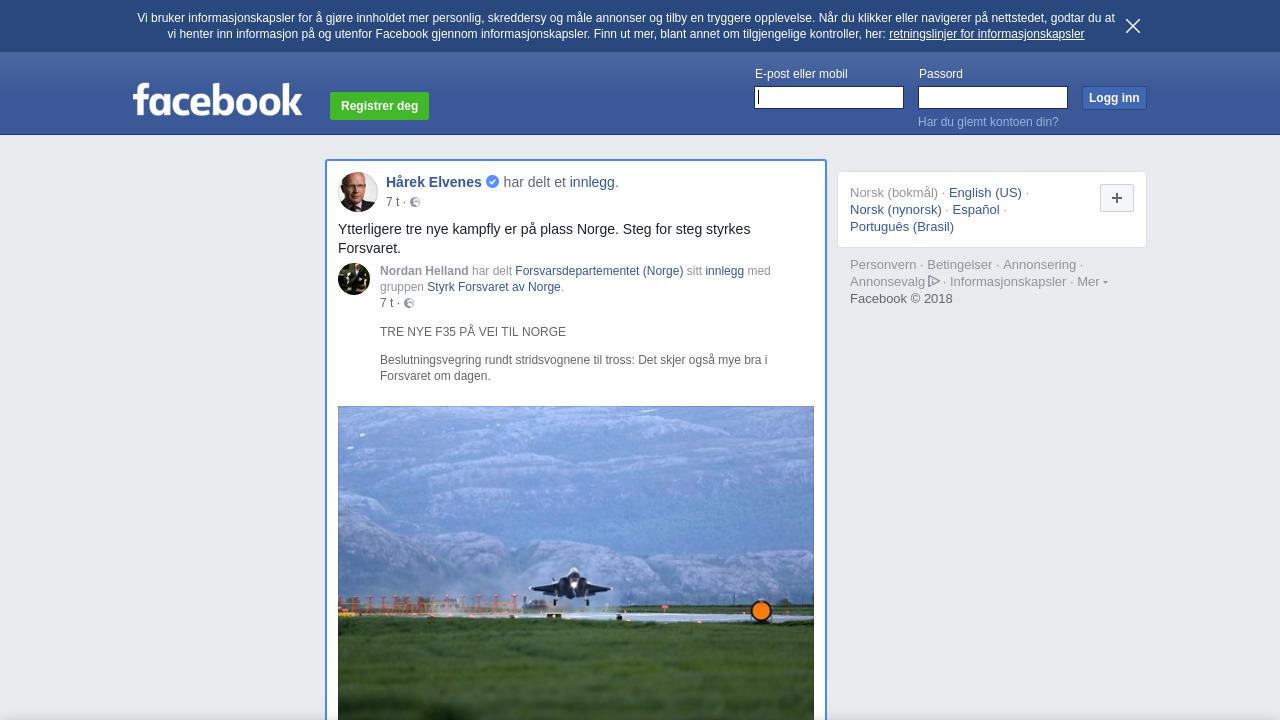Click the Logg inn button

[1114, 98]
